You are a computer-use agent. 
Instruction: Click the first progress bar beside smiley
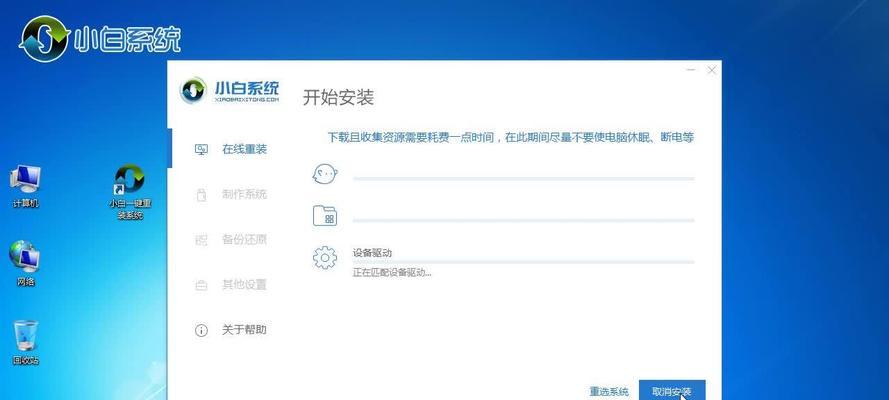(x=523, y=178)
